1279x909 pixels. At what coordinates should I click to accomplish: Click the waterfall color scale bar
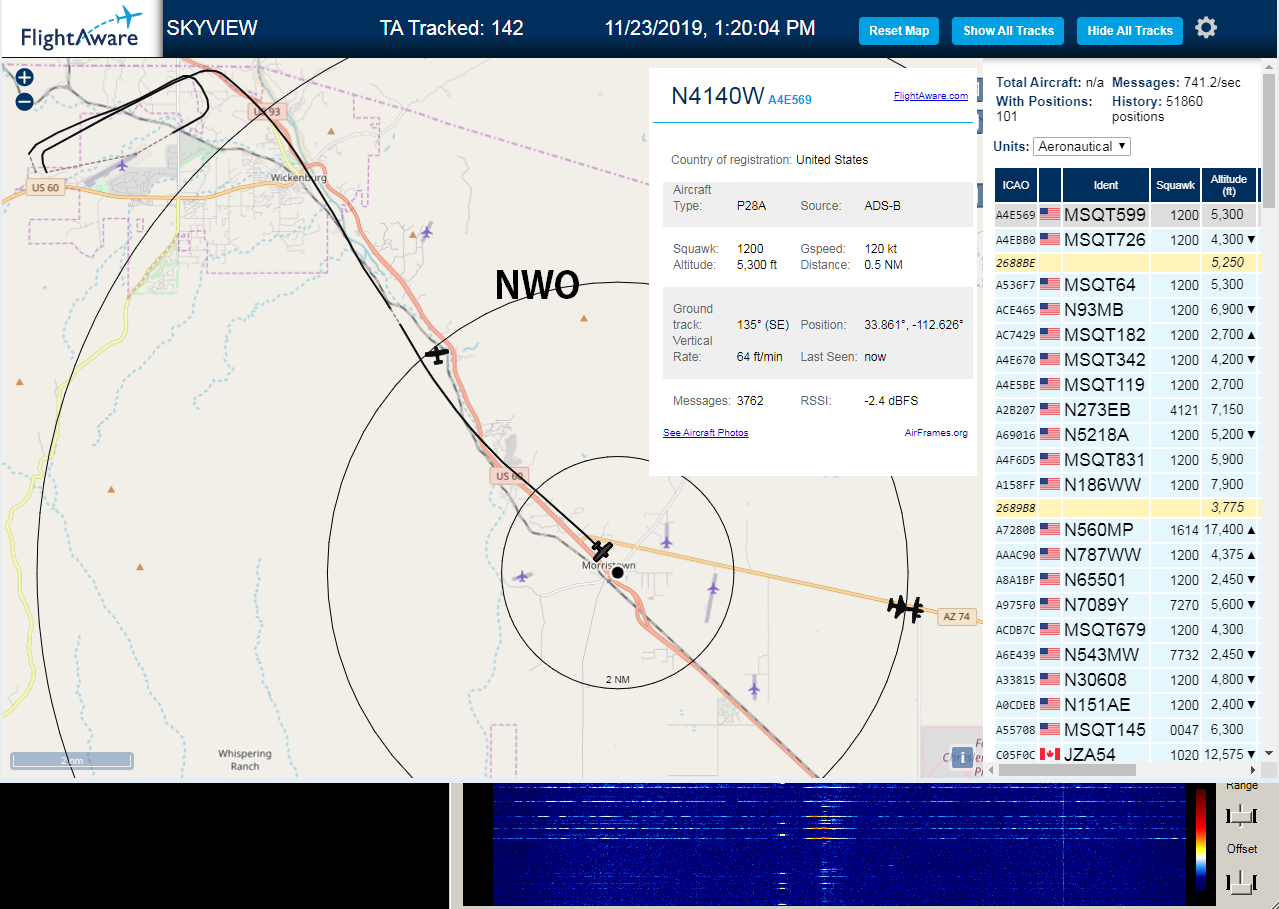pos(1201,839)
